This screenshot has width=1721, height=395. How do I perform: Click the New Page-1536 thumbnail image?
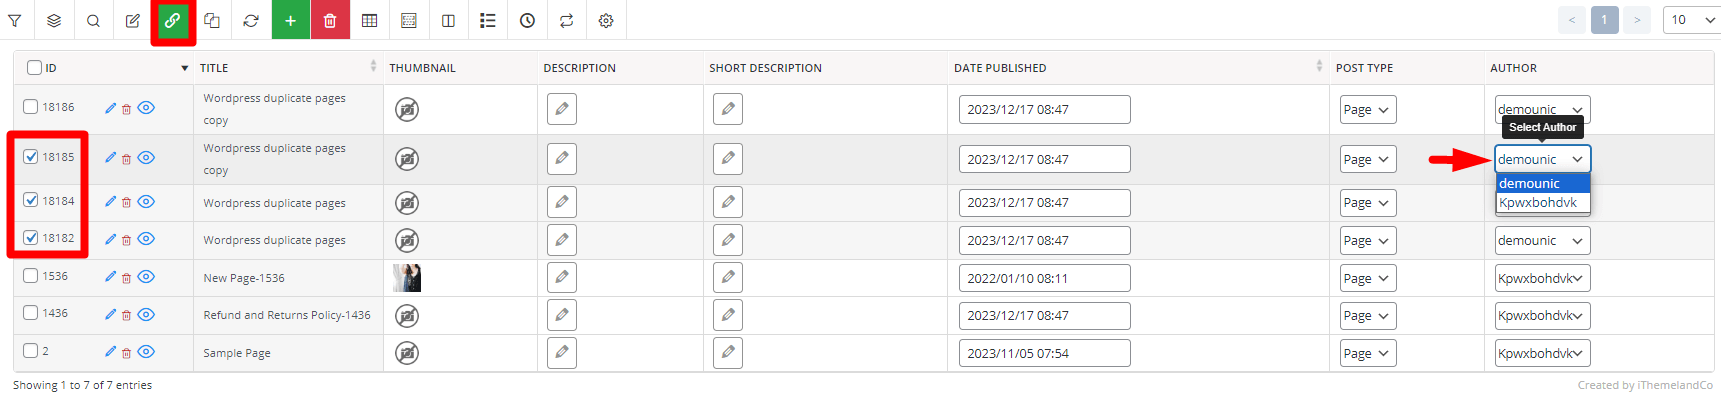407,278
